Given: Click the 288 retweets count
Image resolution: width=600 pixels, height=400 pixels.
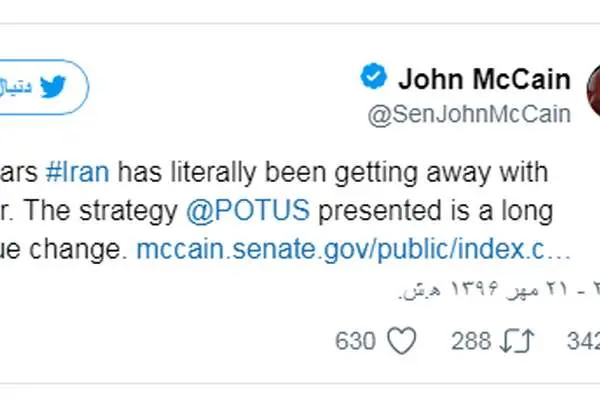Looking at the screenshot, I should click(x=470, y=342).
